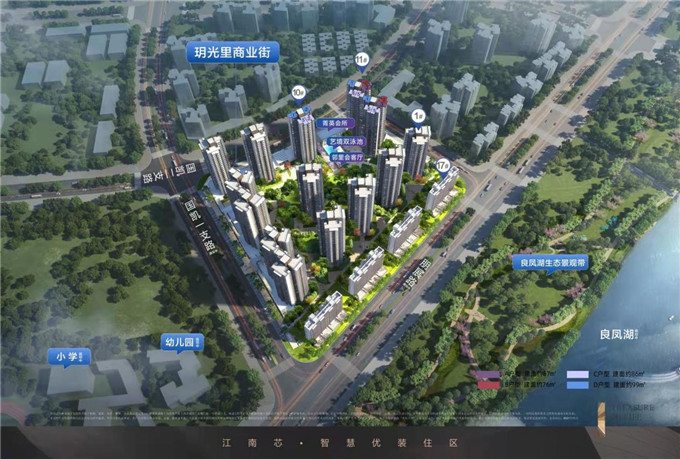Click the blue D户型 legend swatch

point(578,385)
